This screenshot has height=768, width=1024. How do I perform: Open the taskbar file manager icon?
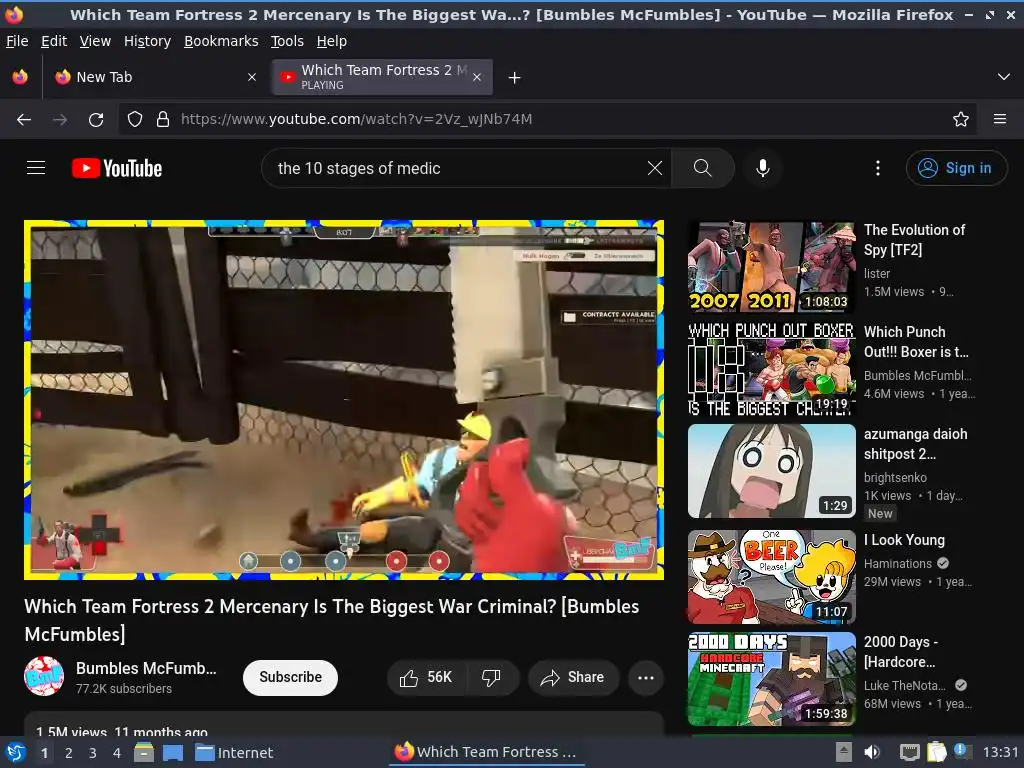click(x=144, y=752)
